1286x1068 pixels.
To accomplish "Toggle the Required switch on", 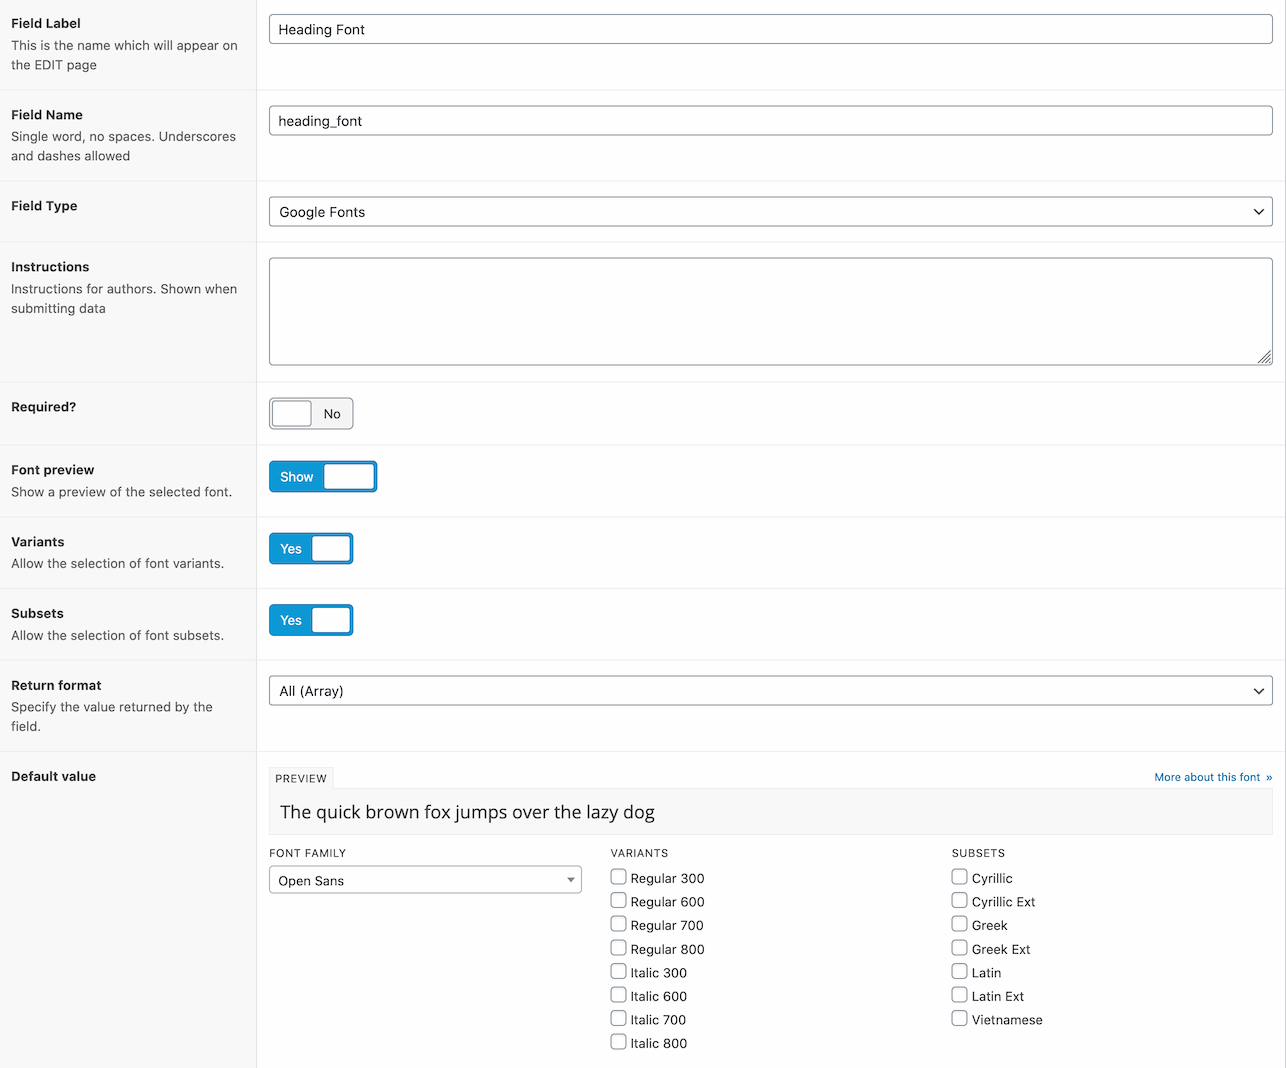I will 311,414.
